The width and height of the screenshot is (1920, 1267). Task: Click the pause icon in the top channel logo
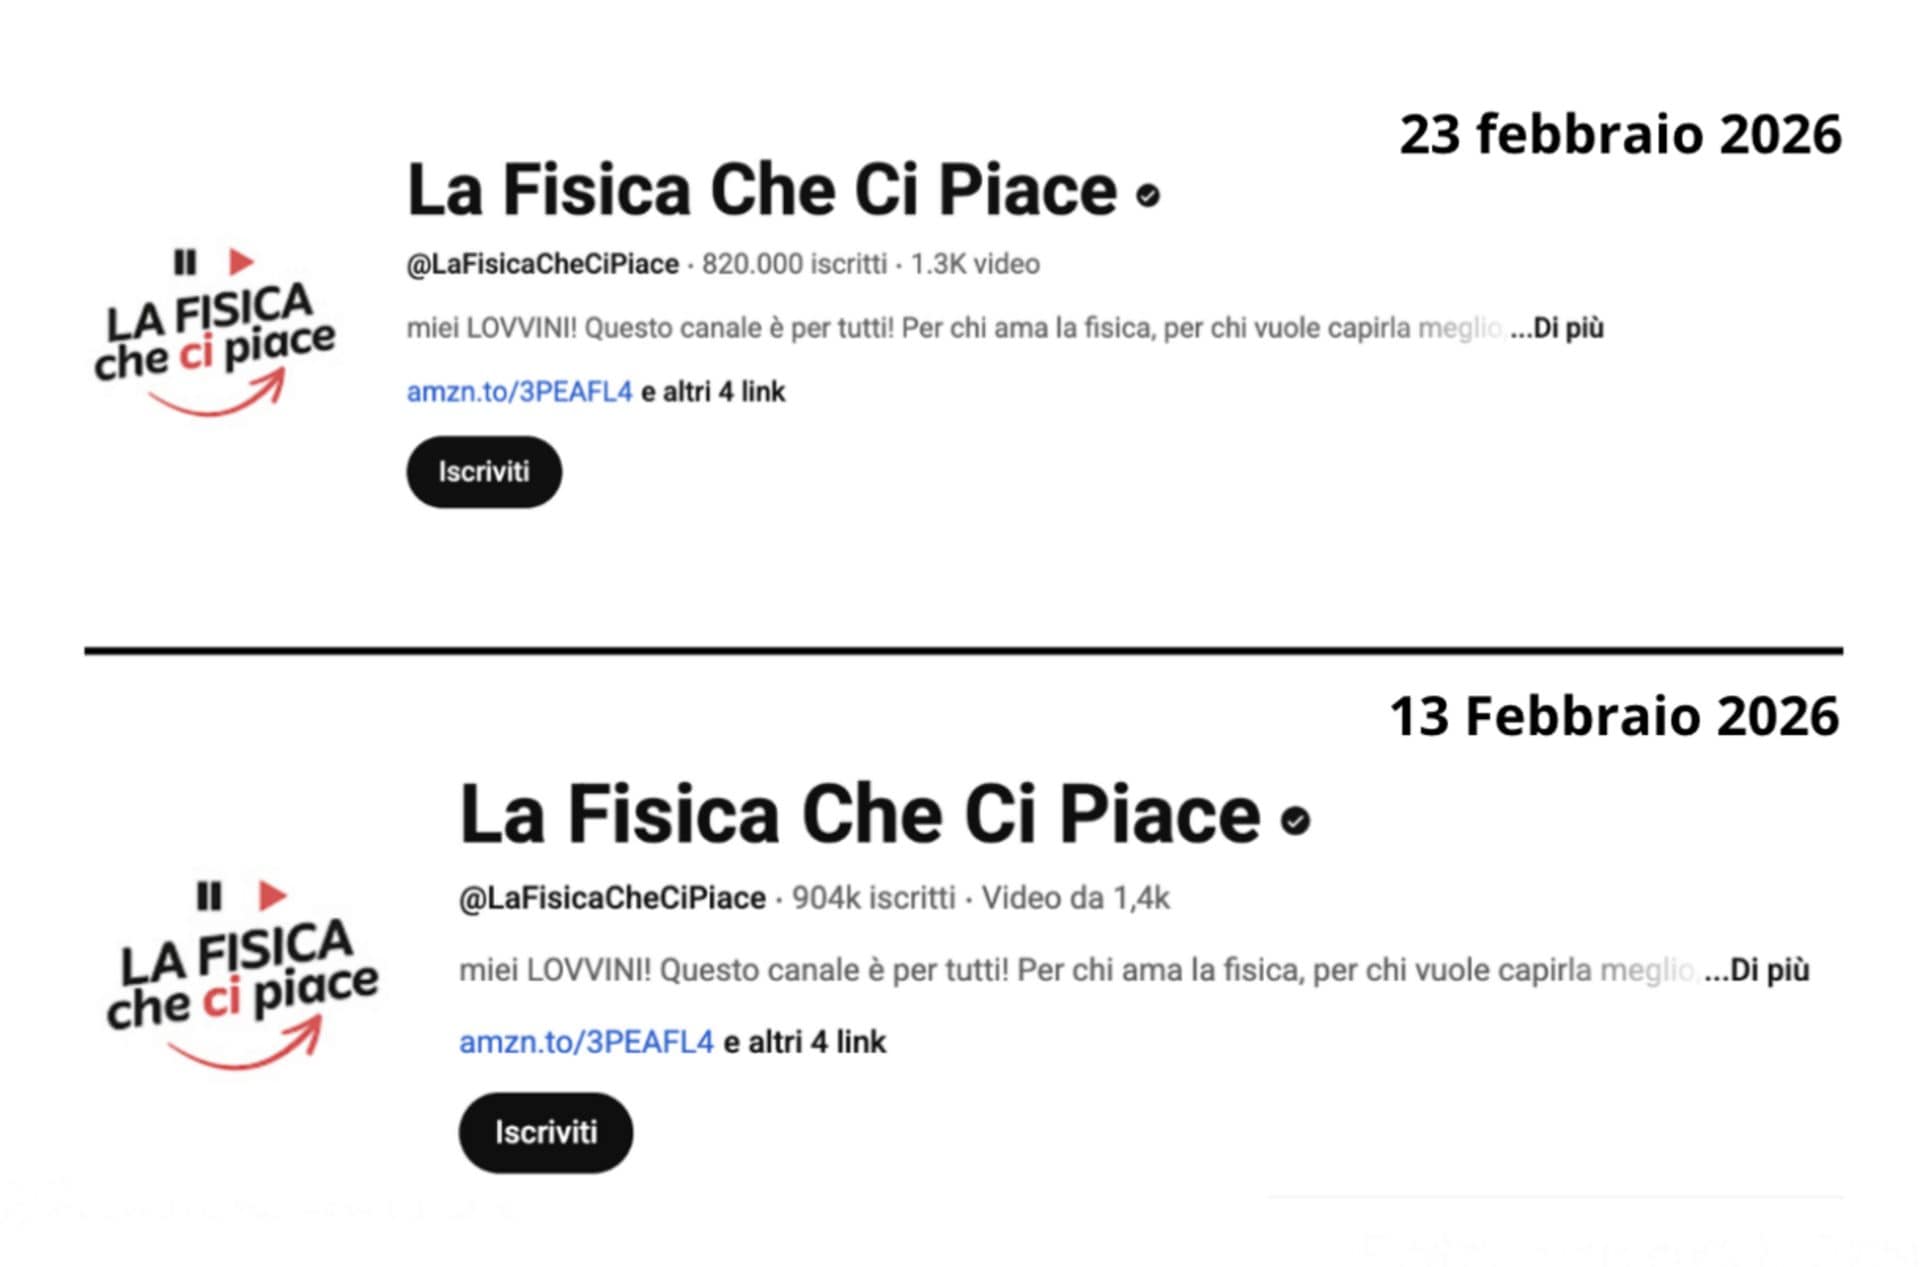pos(183,263)
